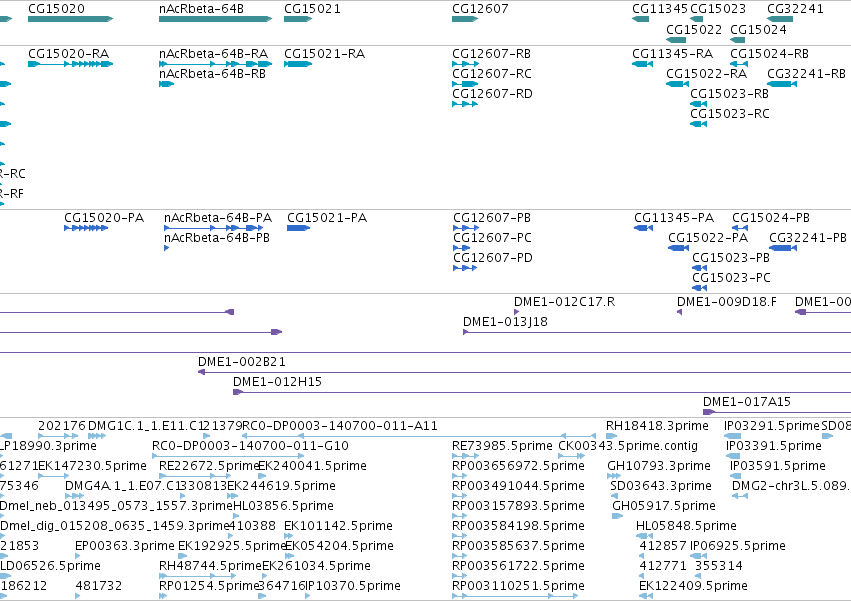Select protein nAcRbeta-64B-PB
The width and height of the screenshot is (851, 601).
tap(167, 248)
